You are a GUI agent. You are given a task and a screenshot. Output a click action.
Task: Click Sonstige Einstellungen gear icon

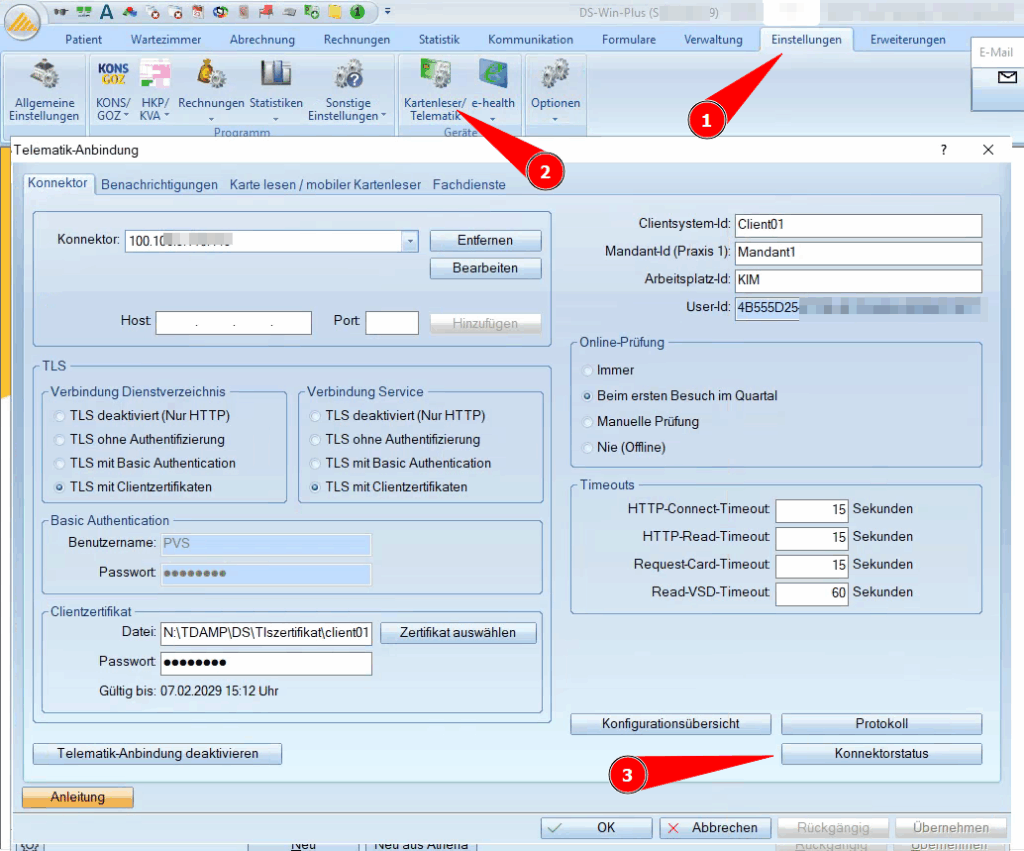tap(348, 76)
